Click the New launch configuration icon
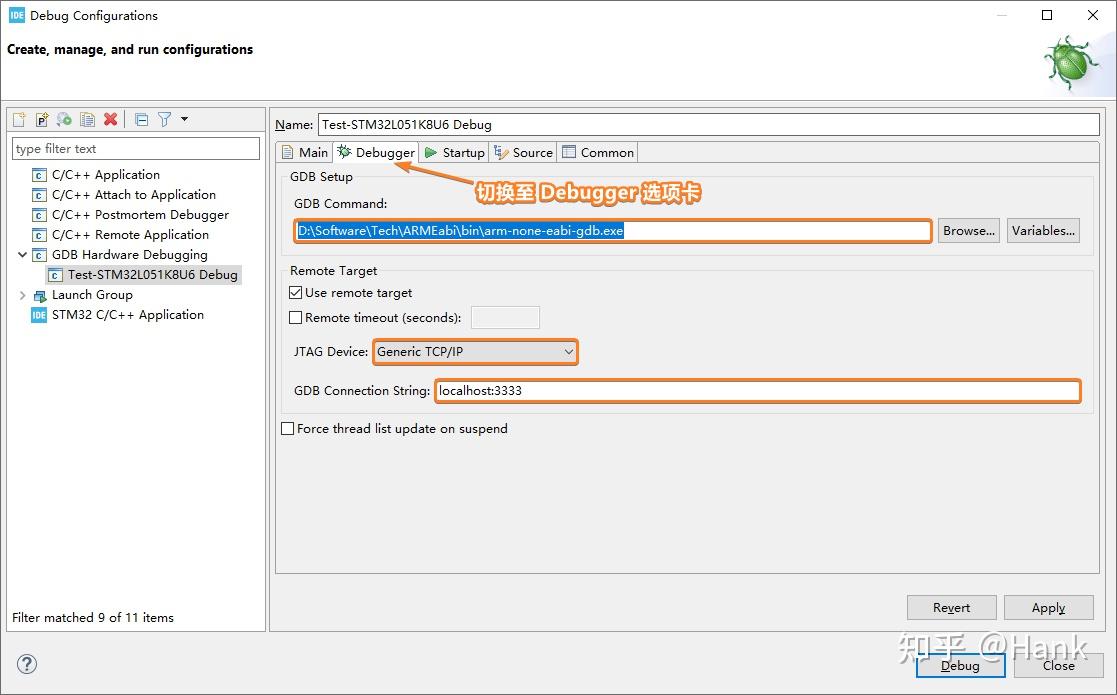The height and width of the screenshot is (695, 1117). [x=19, y=120]
